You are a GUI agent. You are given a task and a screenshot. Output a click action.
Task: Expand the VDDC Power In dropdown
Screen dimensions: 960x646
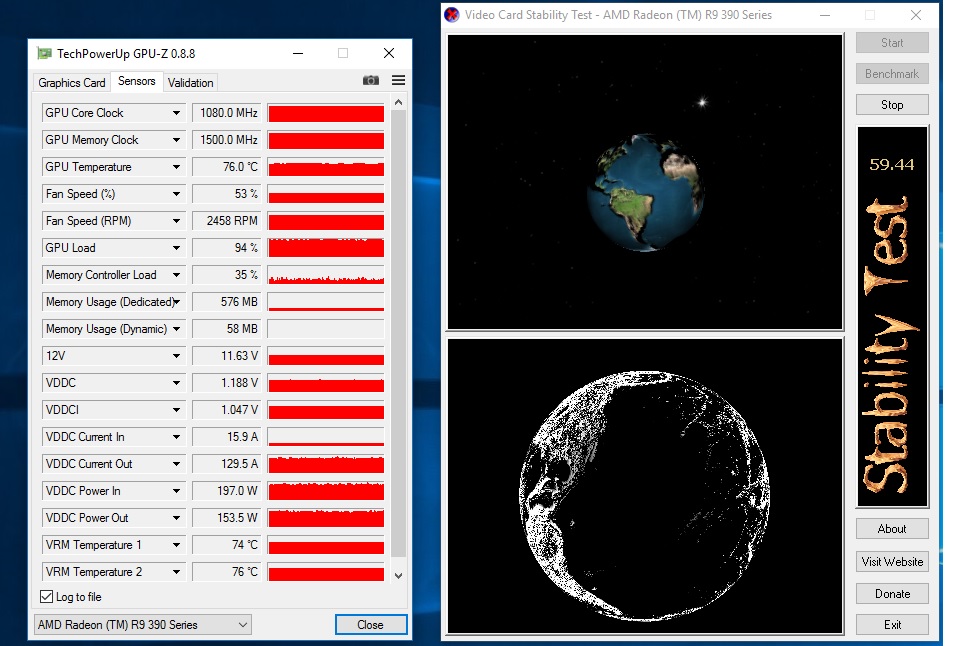(x=176, y=490)
